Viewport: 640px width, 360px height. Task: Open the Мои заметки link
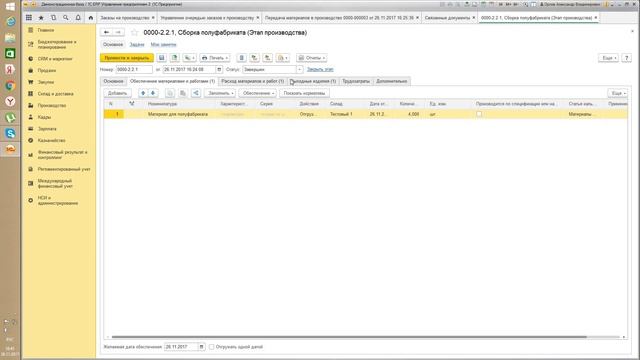pos(164,44)
